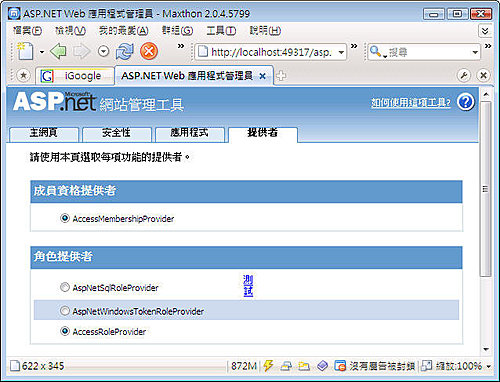Open the search box dropdown arrow
The width and height of the screenshot is (500, 382).
point(475,52)
